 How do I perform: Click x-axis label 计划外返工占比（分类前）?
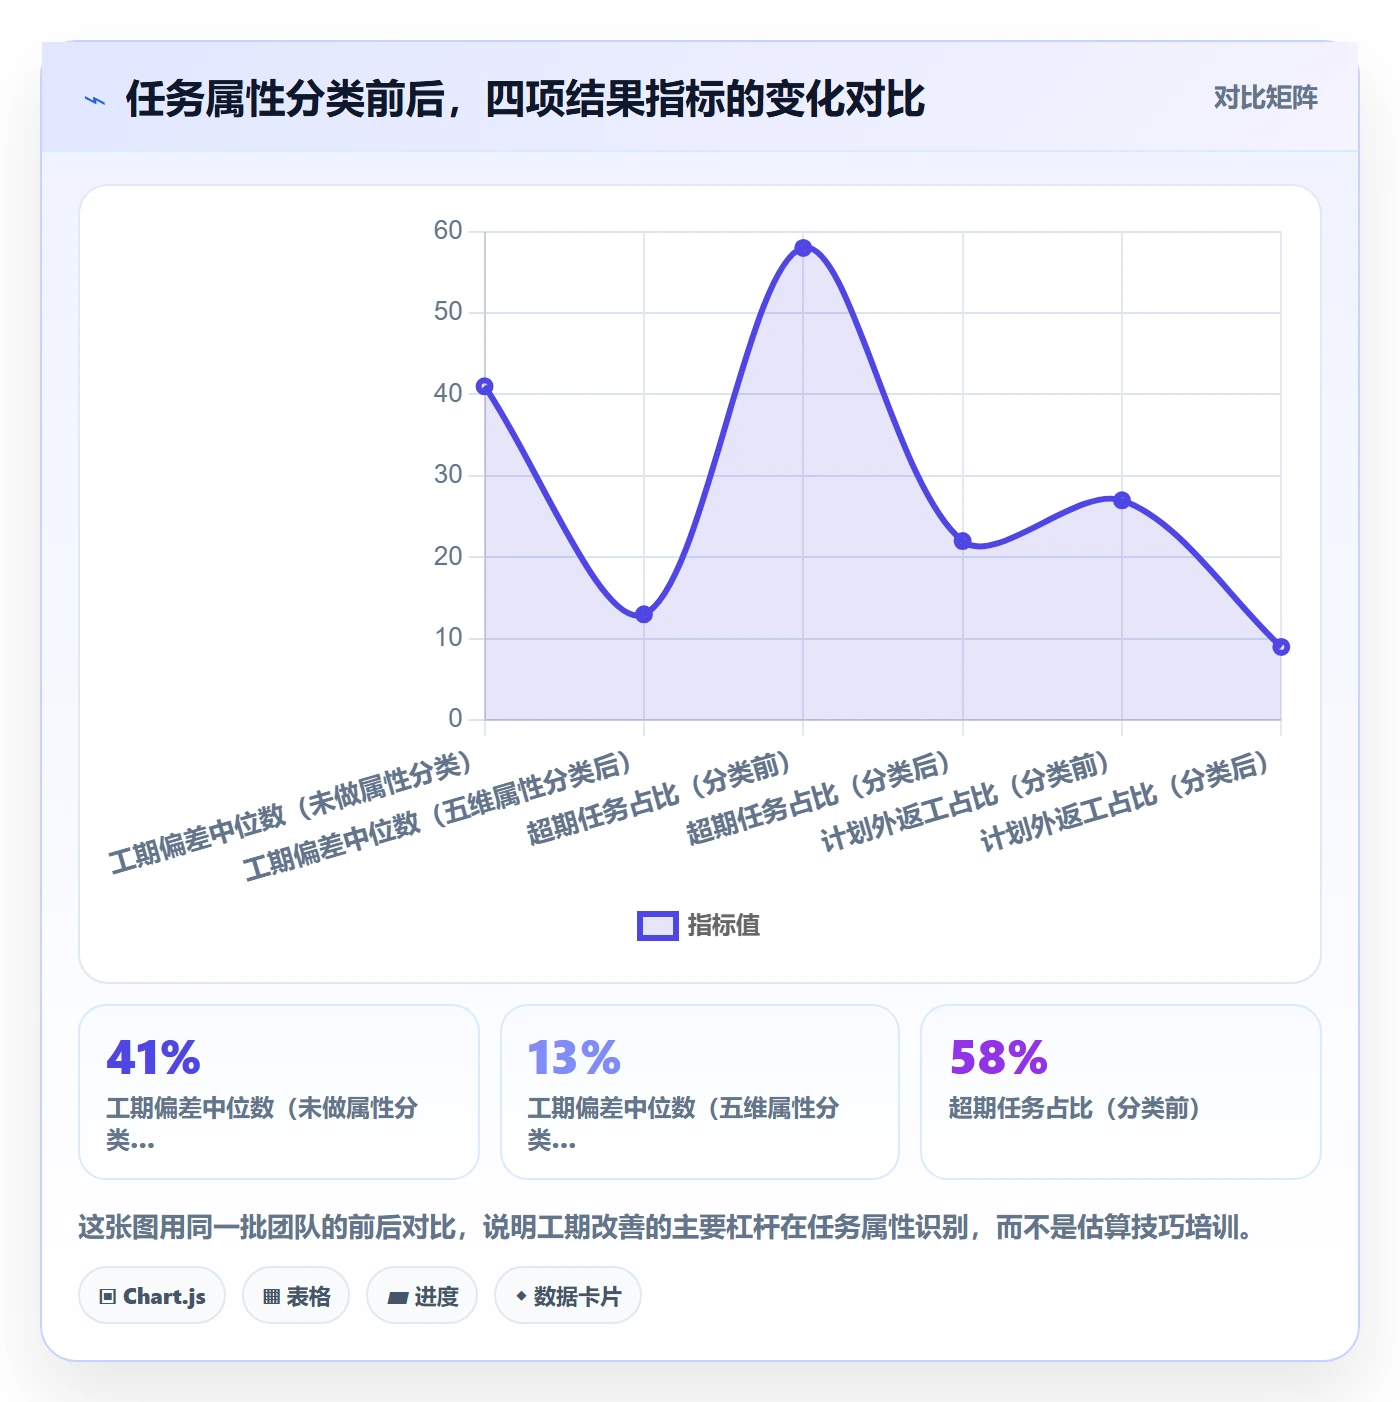(x=966, y=802)
